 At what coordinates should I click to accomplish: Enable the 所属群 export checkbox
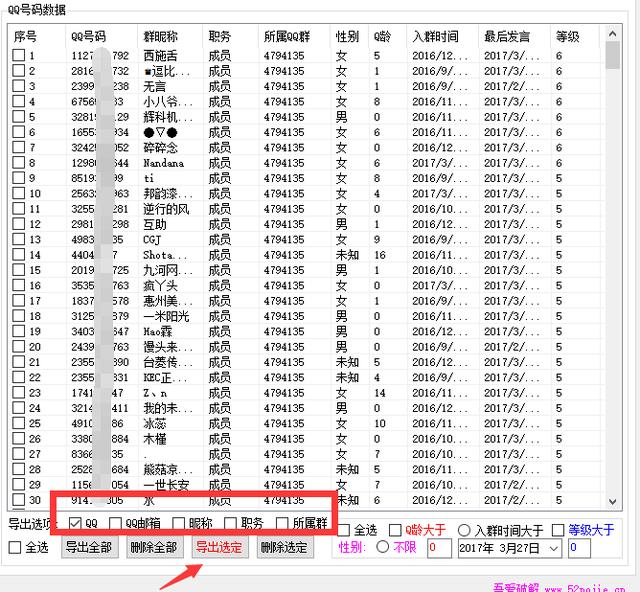pyautogui.click(x=283, y=523)
